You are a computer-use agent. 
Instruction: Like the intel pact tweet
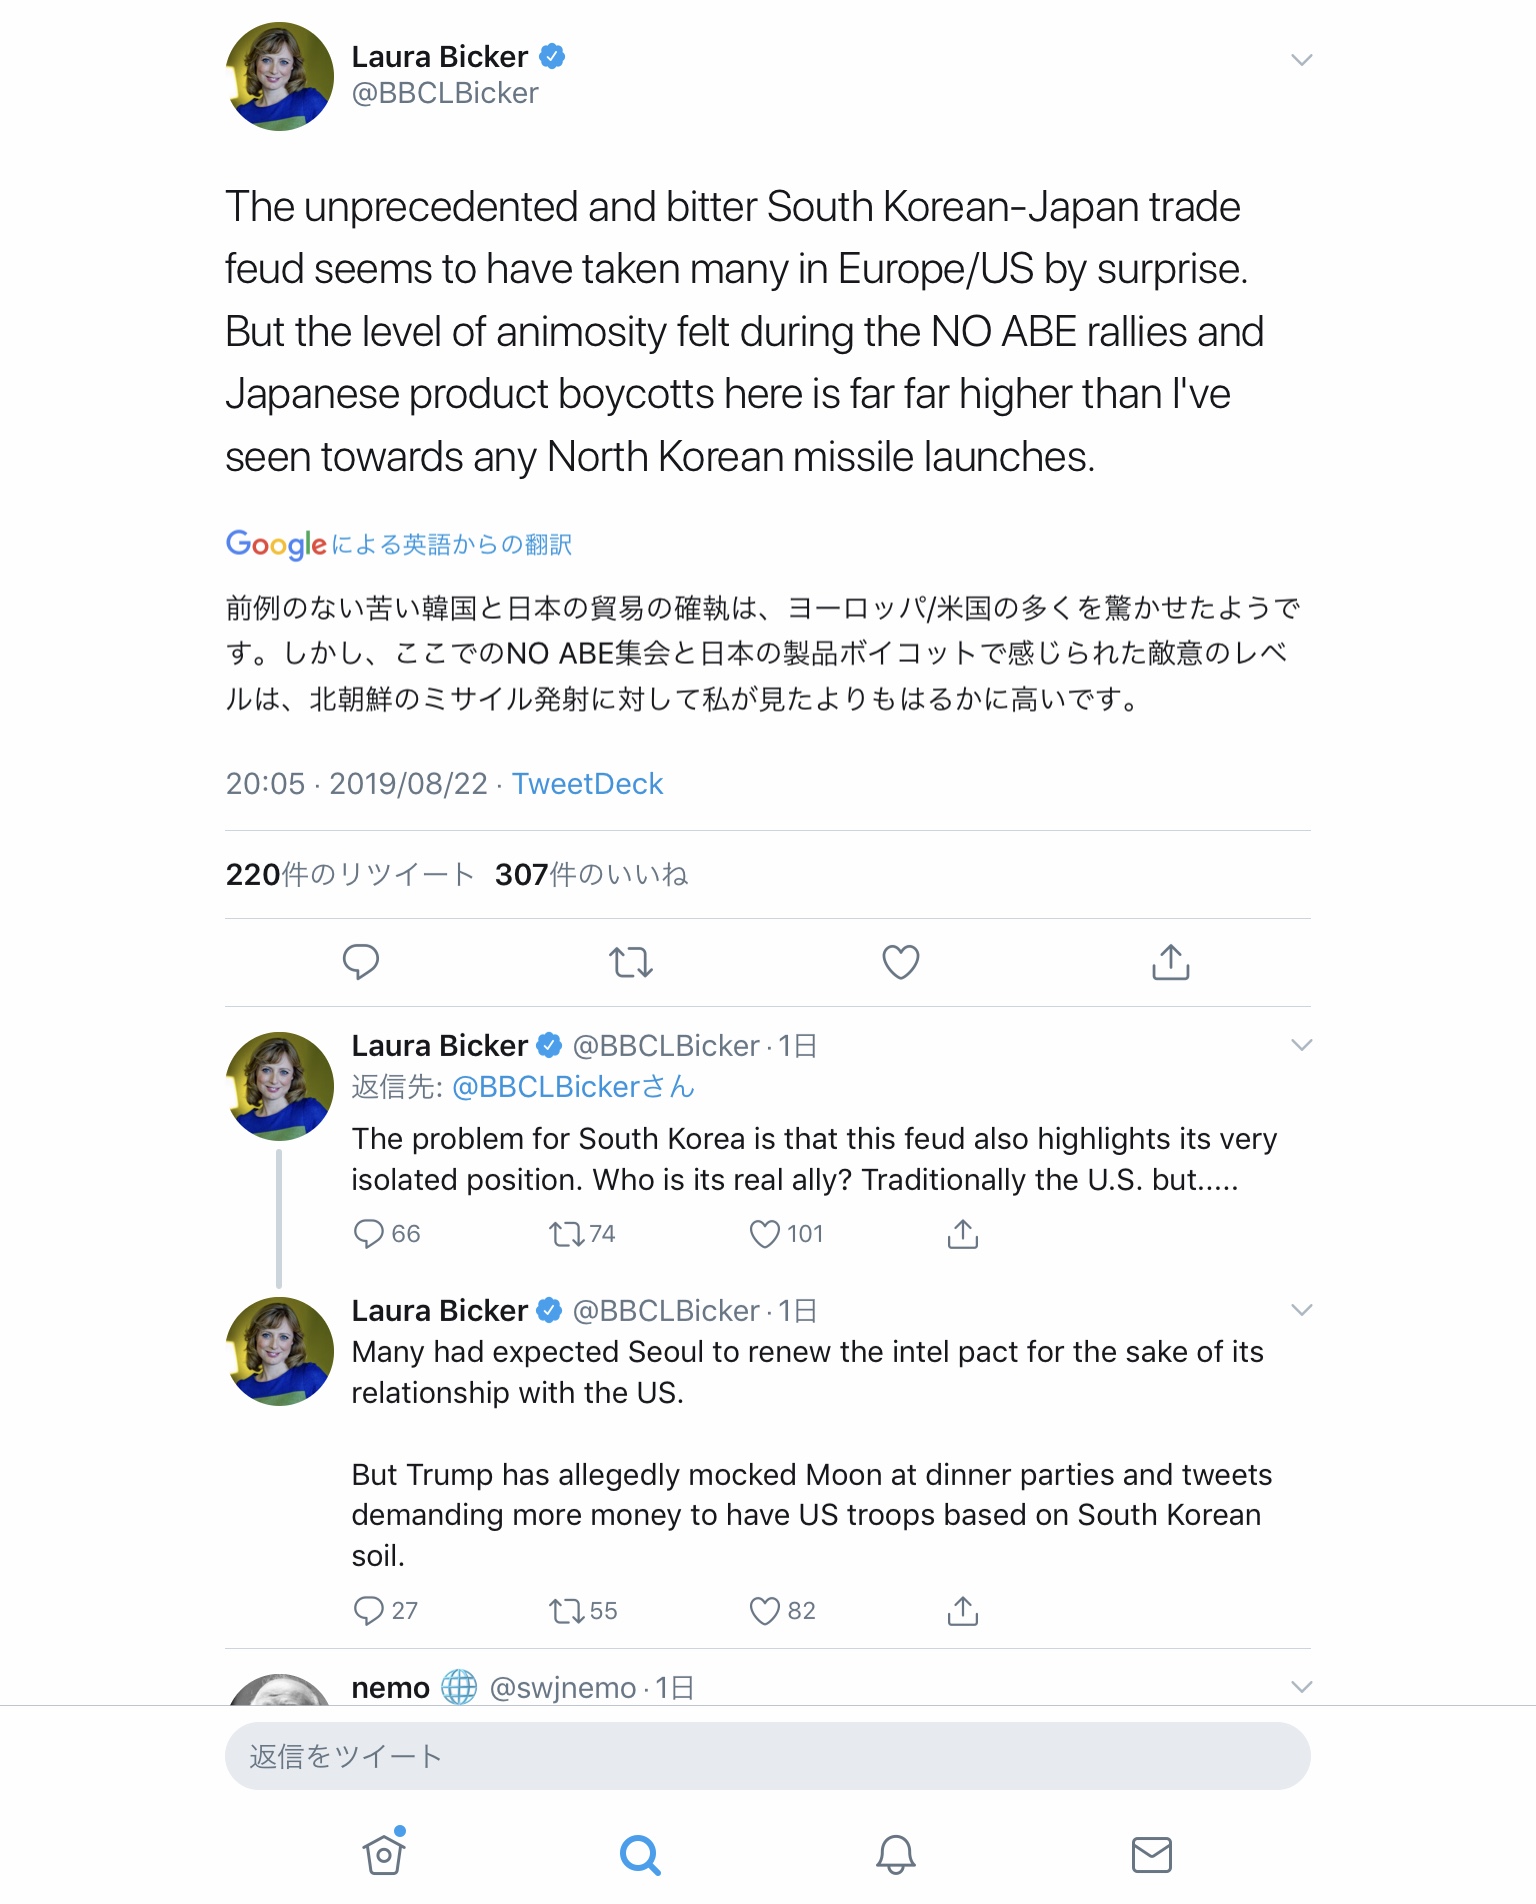(x=765, y=1611)
